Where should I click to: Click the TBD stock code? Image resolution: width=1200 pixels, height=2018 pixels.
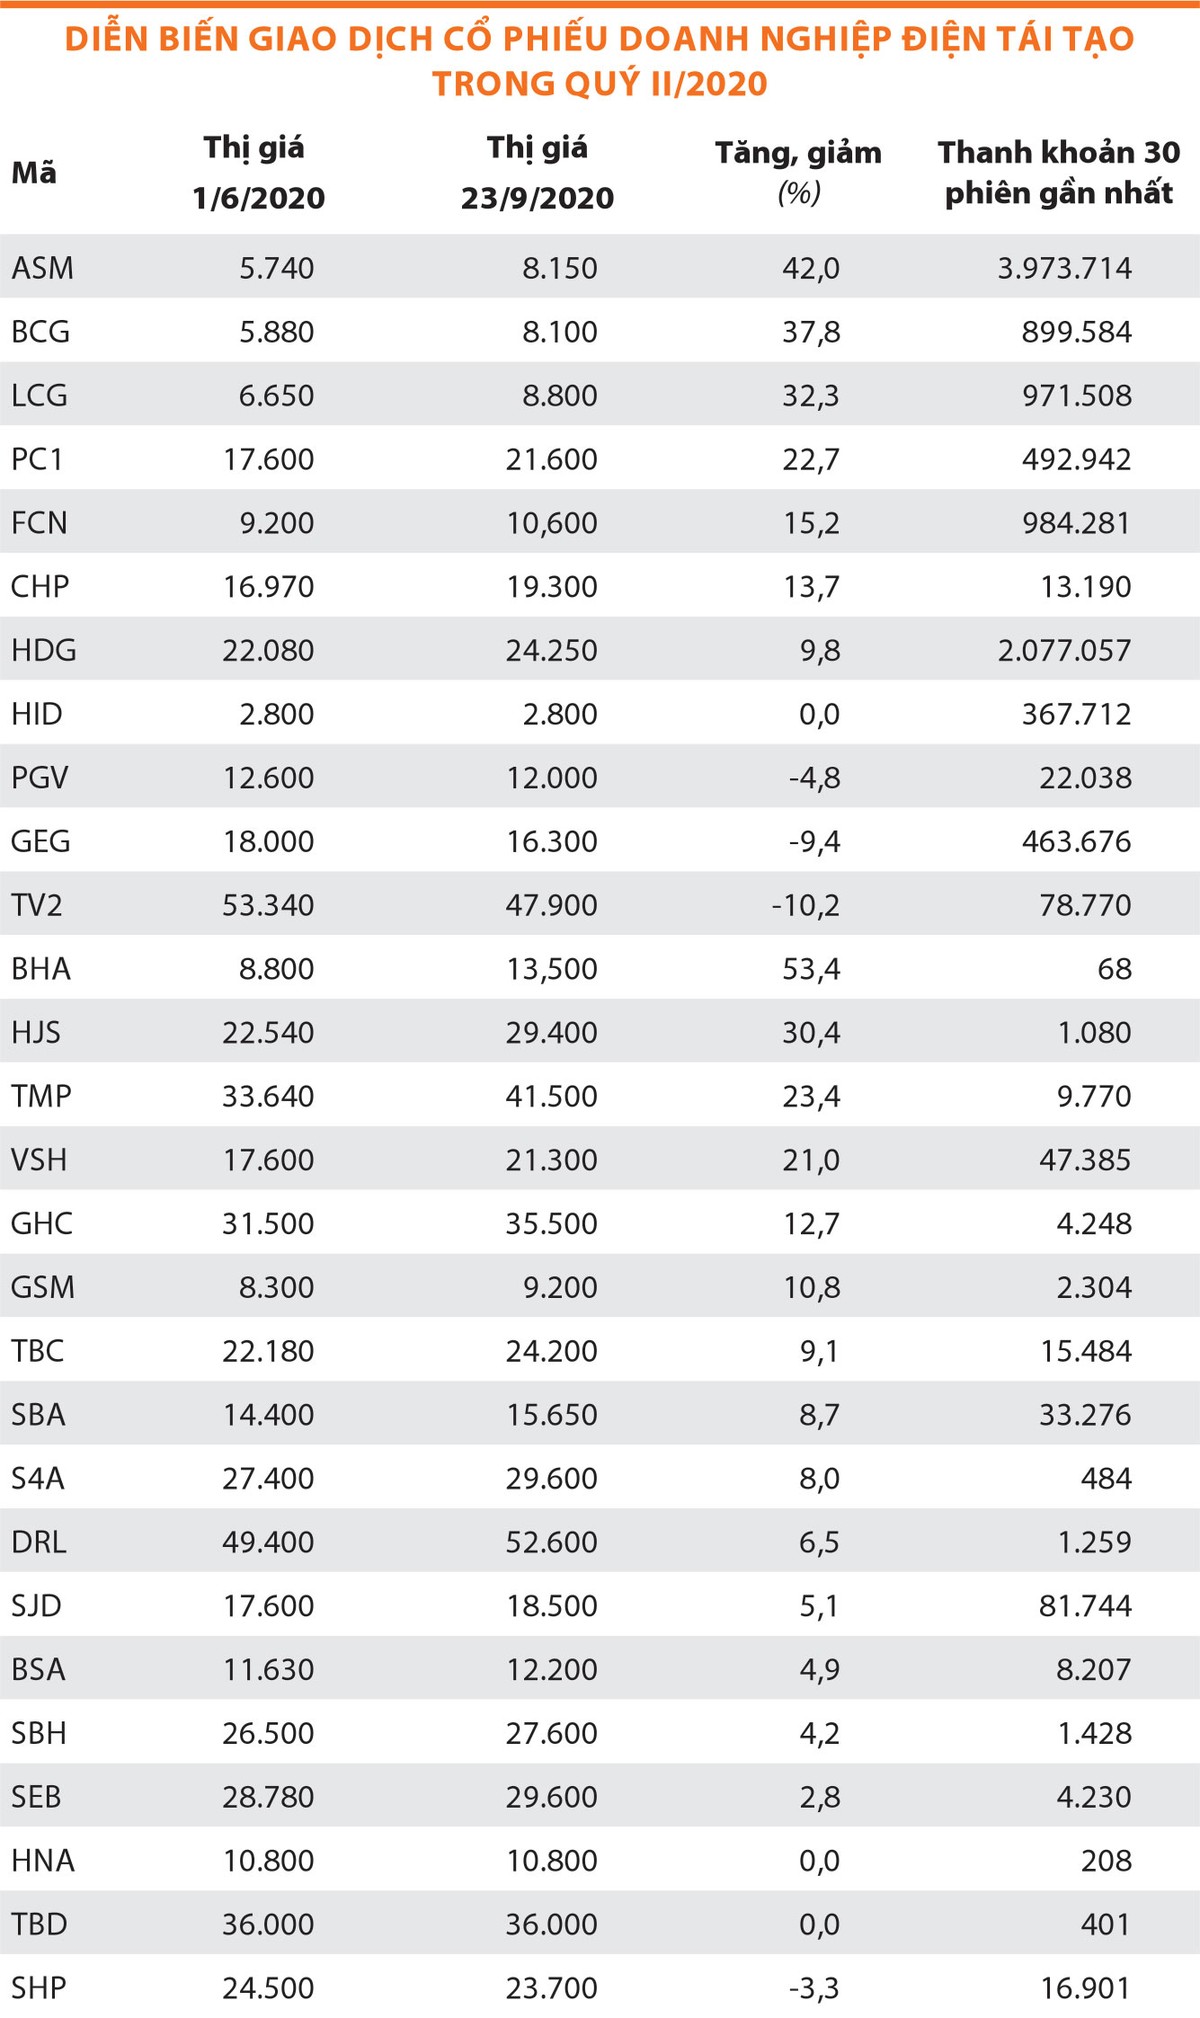click(39, 1924)
